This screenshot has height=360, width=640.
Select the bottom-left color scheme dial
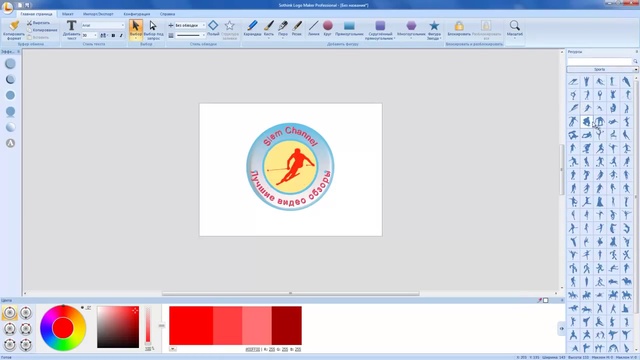tap(10, 344)
